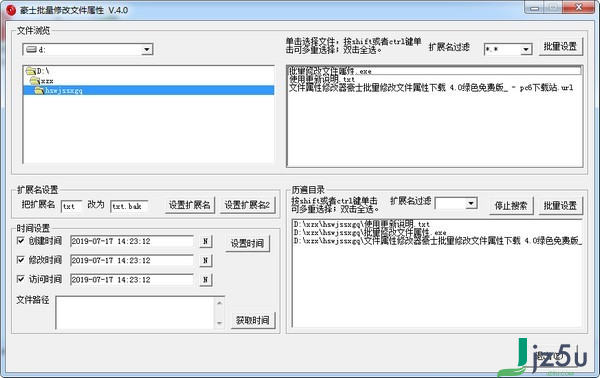The image size is (600, 378).
Task: Click the 文件路径 scrollbar up arrow
Action: click(x=220, y=303)
